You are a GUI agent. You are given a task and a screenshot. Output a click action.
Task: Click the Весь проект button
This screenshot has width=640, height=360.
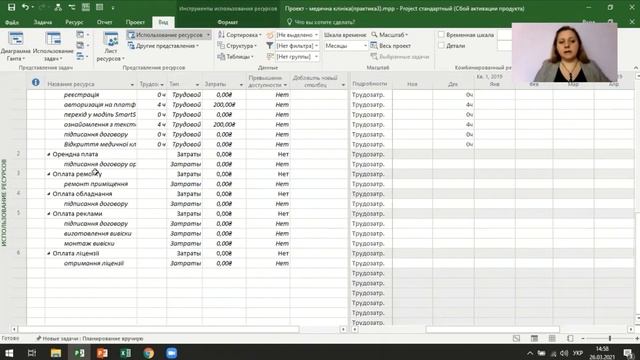tap(390, 46)
